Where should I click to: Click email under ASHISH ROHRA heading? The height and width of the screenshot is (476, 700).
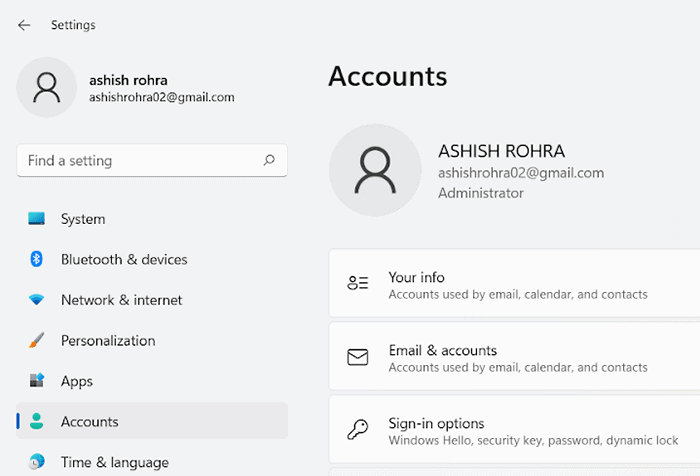coord(521,173)
